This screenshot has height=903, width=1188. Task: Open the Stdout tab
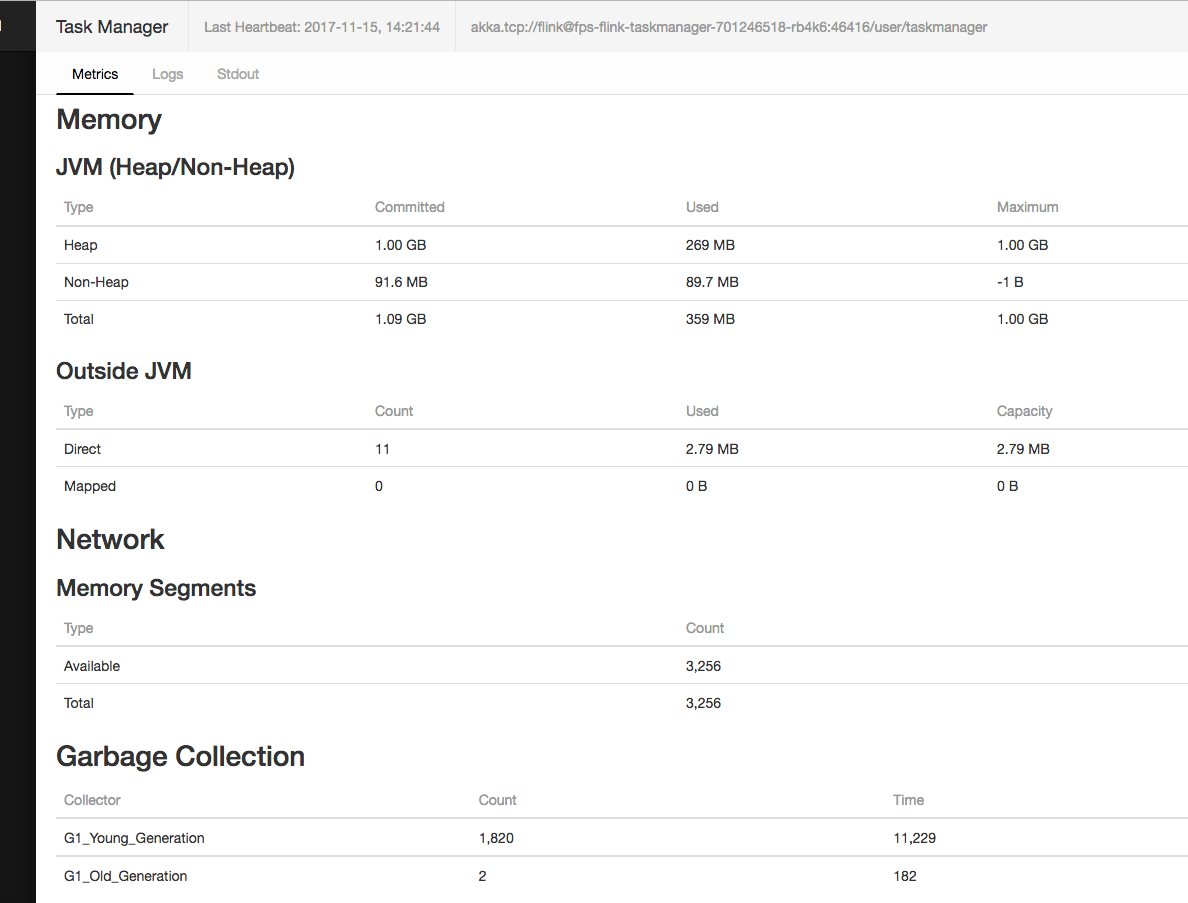pos(238,74)
